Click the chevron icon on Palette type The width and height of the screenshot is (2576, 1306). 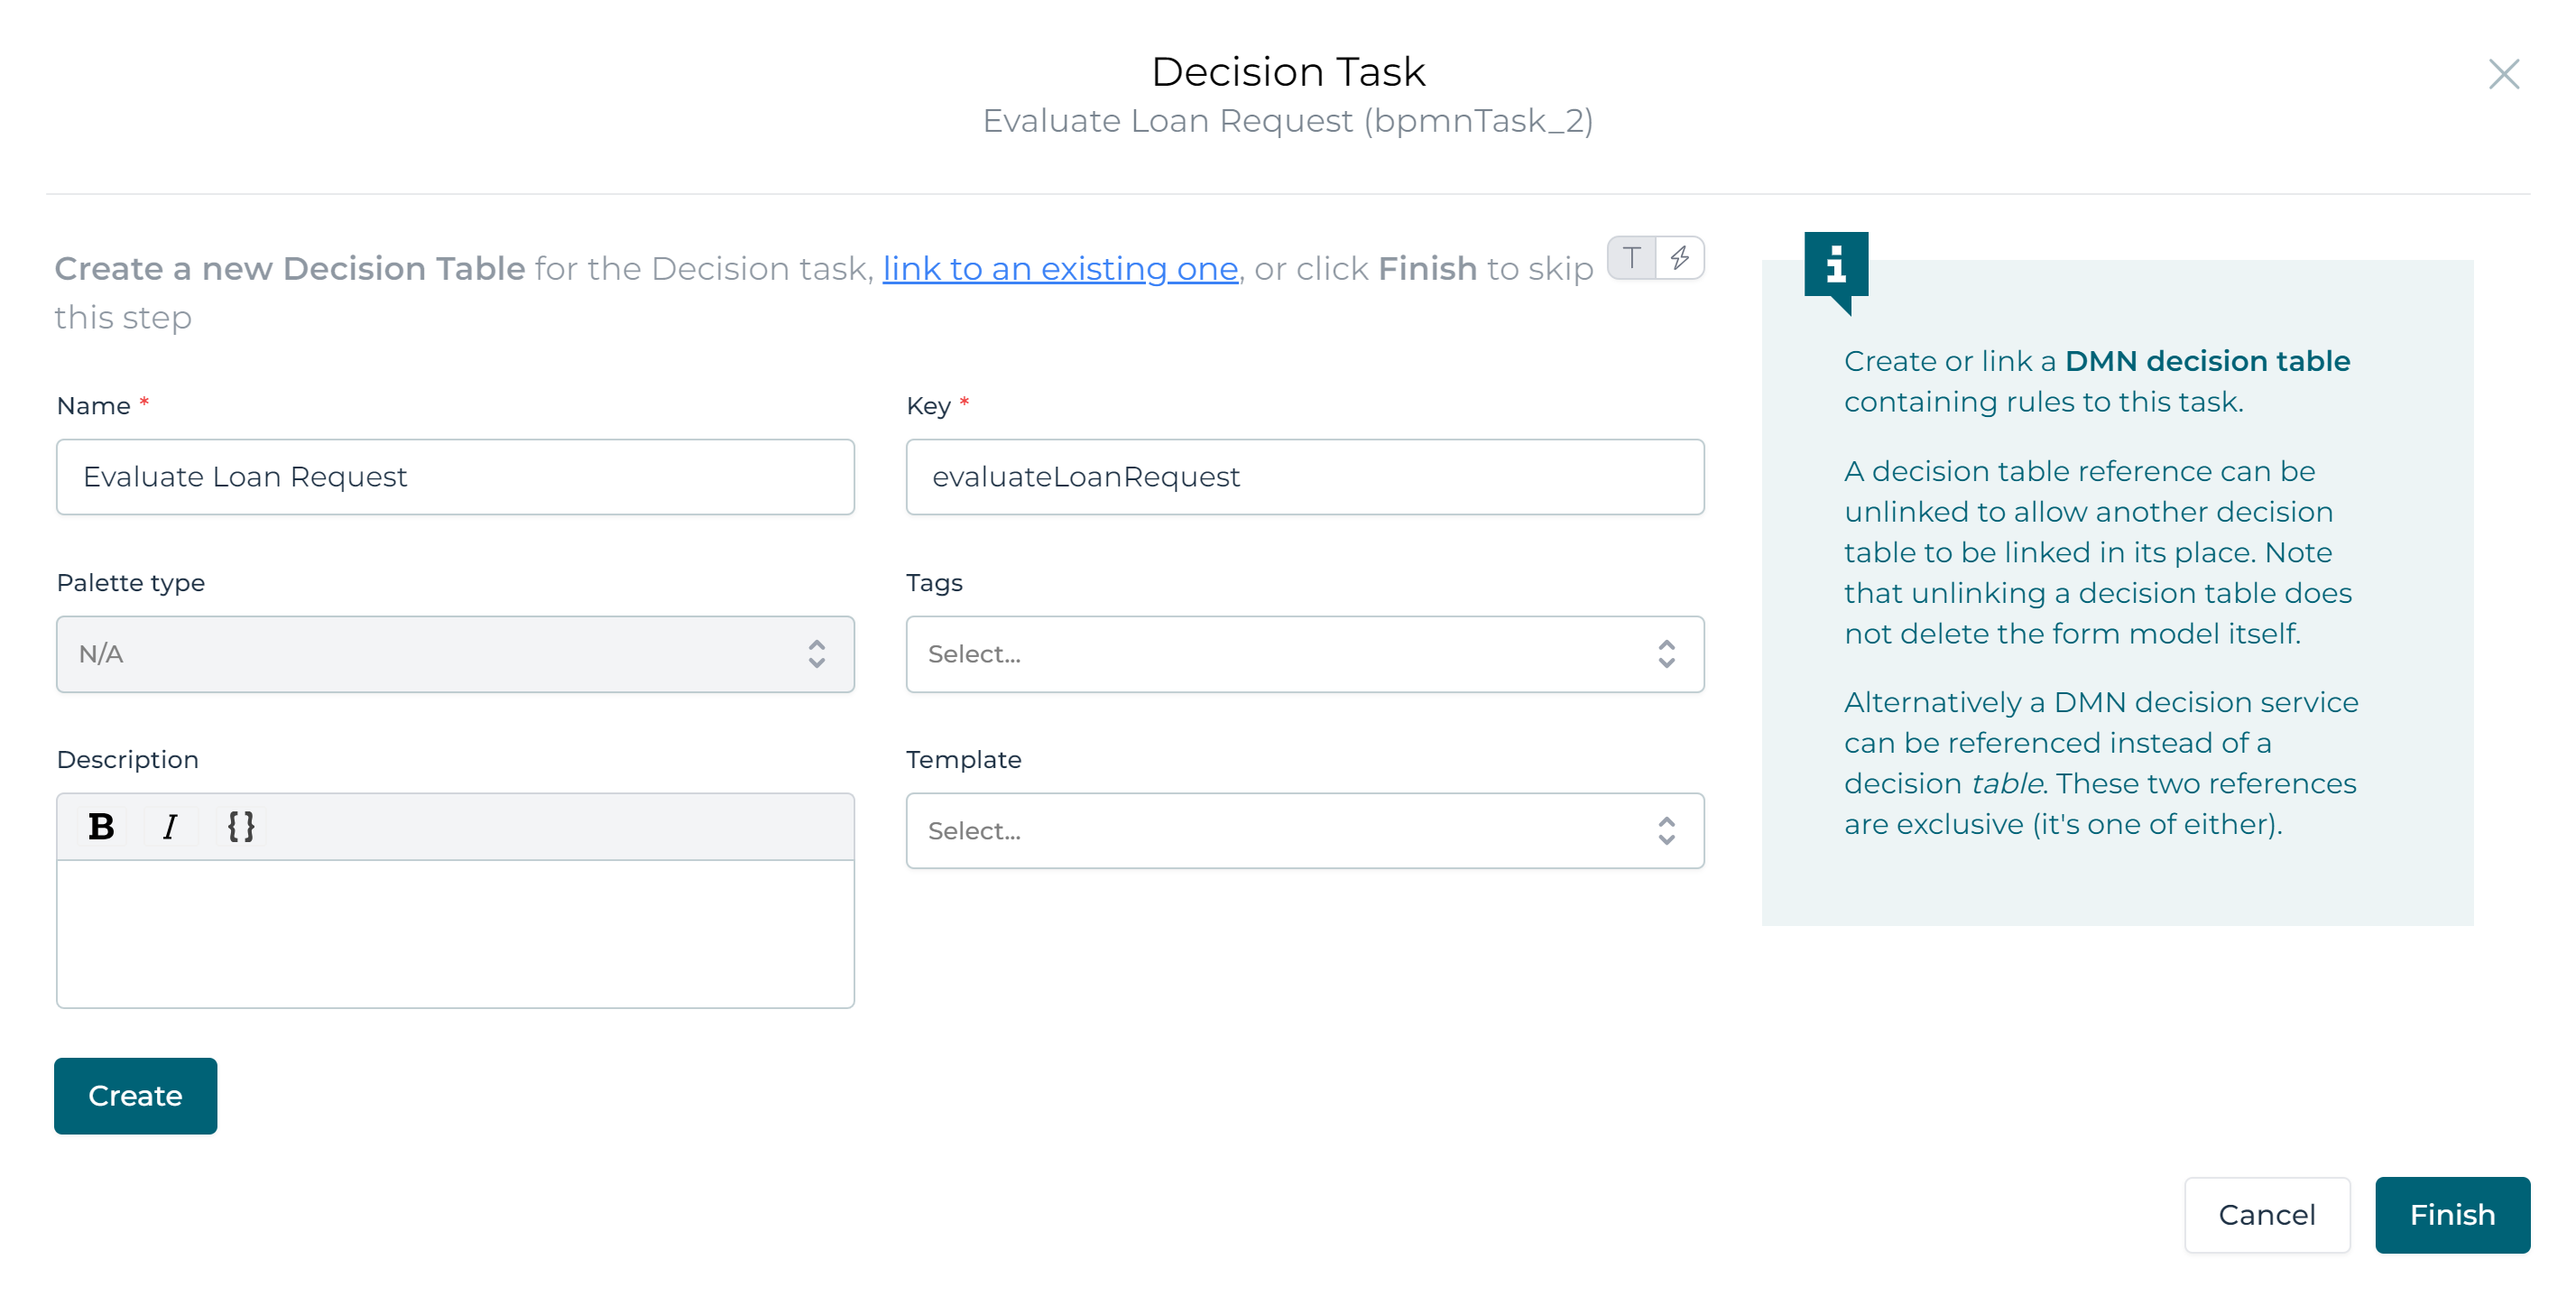[817, 654]
